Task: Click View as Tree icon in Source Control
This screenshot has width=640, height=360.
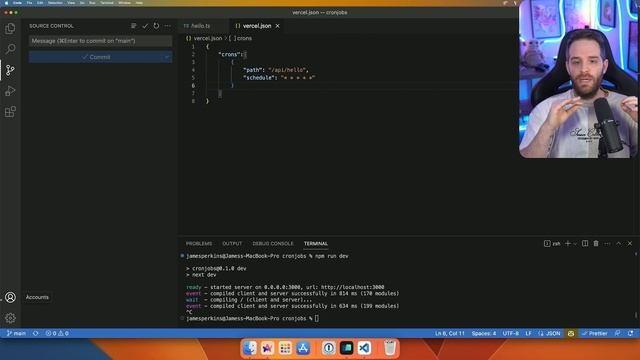Action: coord(133,26)
